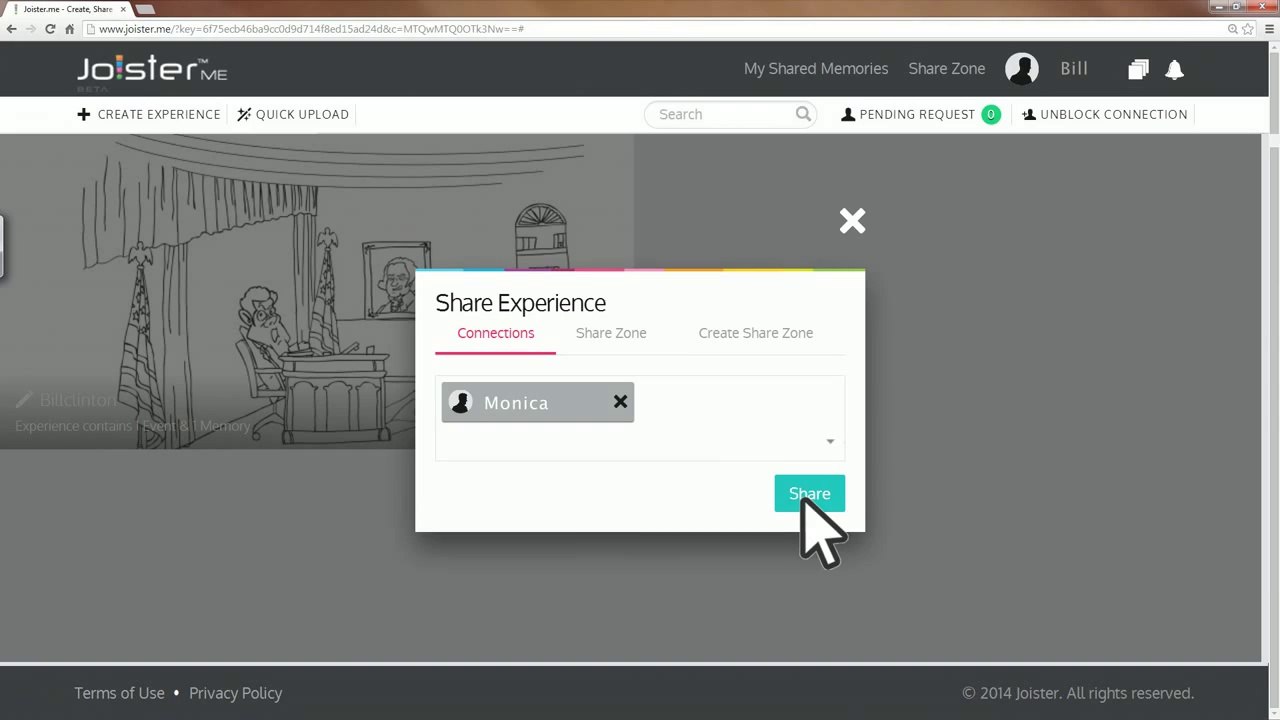Open Bill user menu

(x=1074, y=68)
